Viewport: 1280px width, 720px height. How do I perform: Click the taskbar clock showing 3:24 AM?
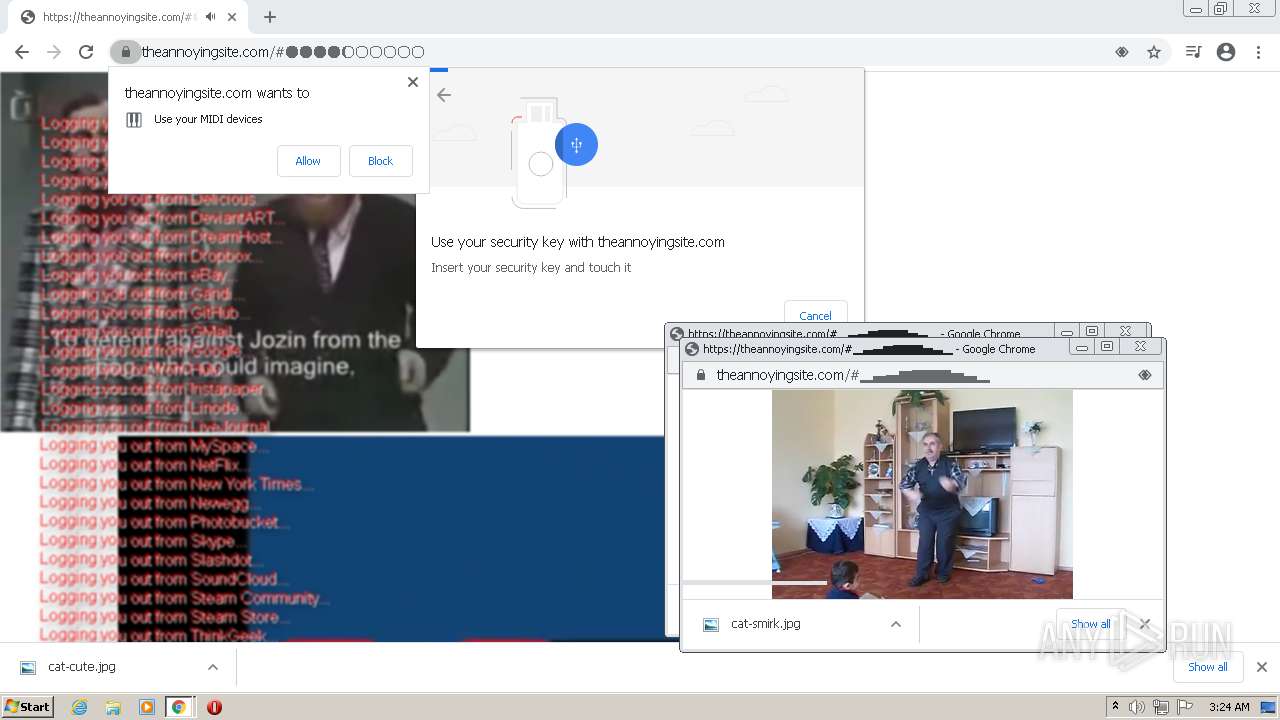(1229, 707)
